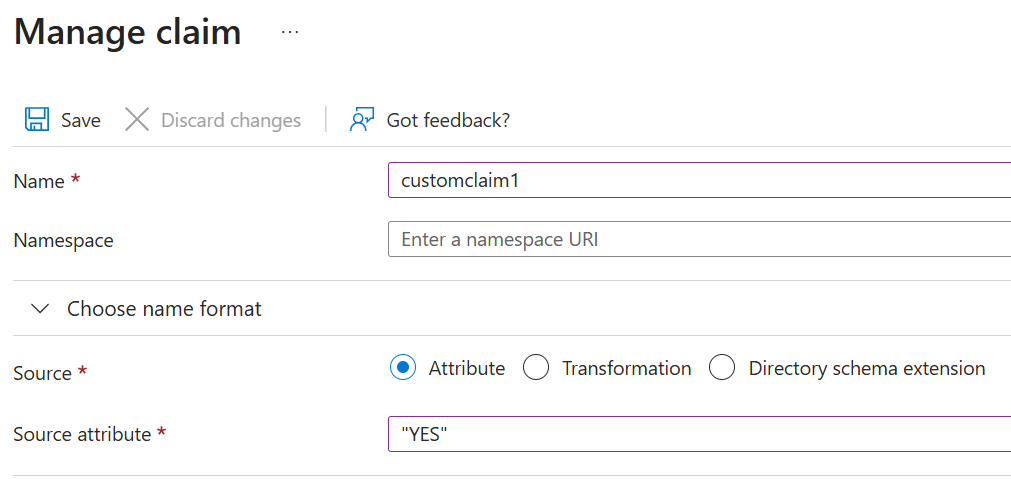Select the Transformation source radio button
The image size is (1011, 479).
(x=536, y=368)
